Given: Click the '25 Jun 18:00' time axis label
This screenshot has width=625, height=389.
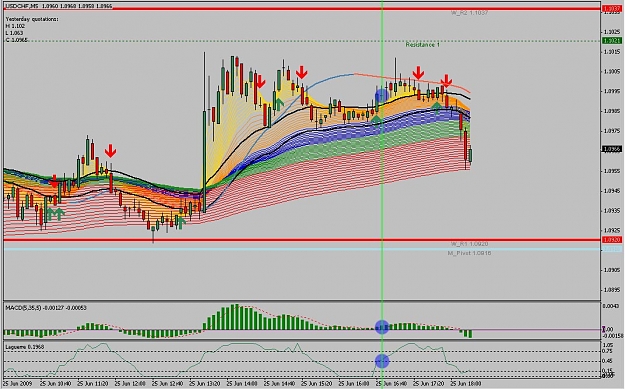Looking at the screenshot, I should pos(466,384).
